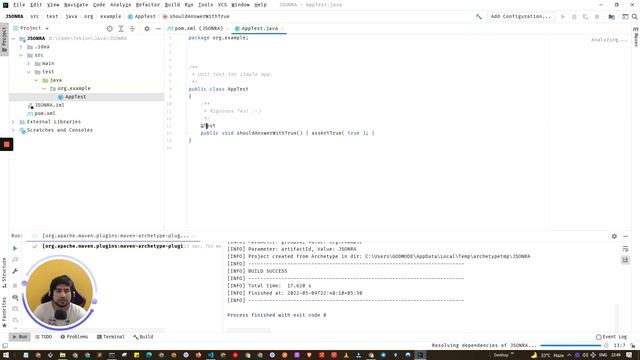The width and height of the screenshot is (640, 360).
Task: Click the maven-archetype-plugin run tab
Action: click(x=116, y=236)
